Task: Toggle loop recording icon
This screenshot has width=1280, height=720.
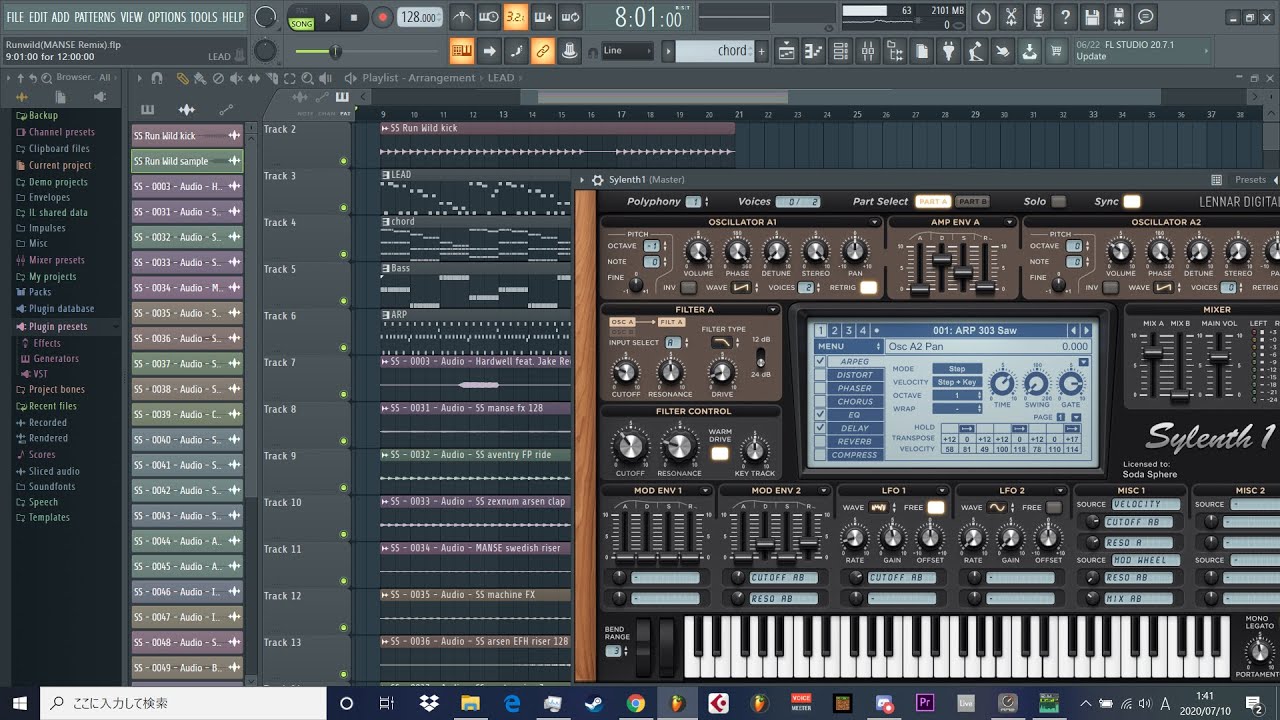Action: point(570,17)
